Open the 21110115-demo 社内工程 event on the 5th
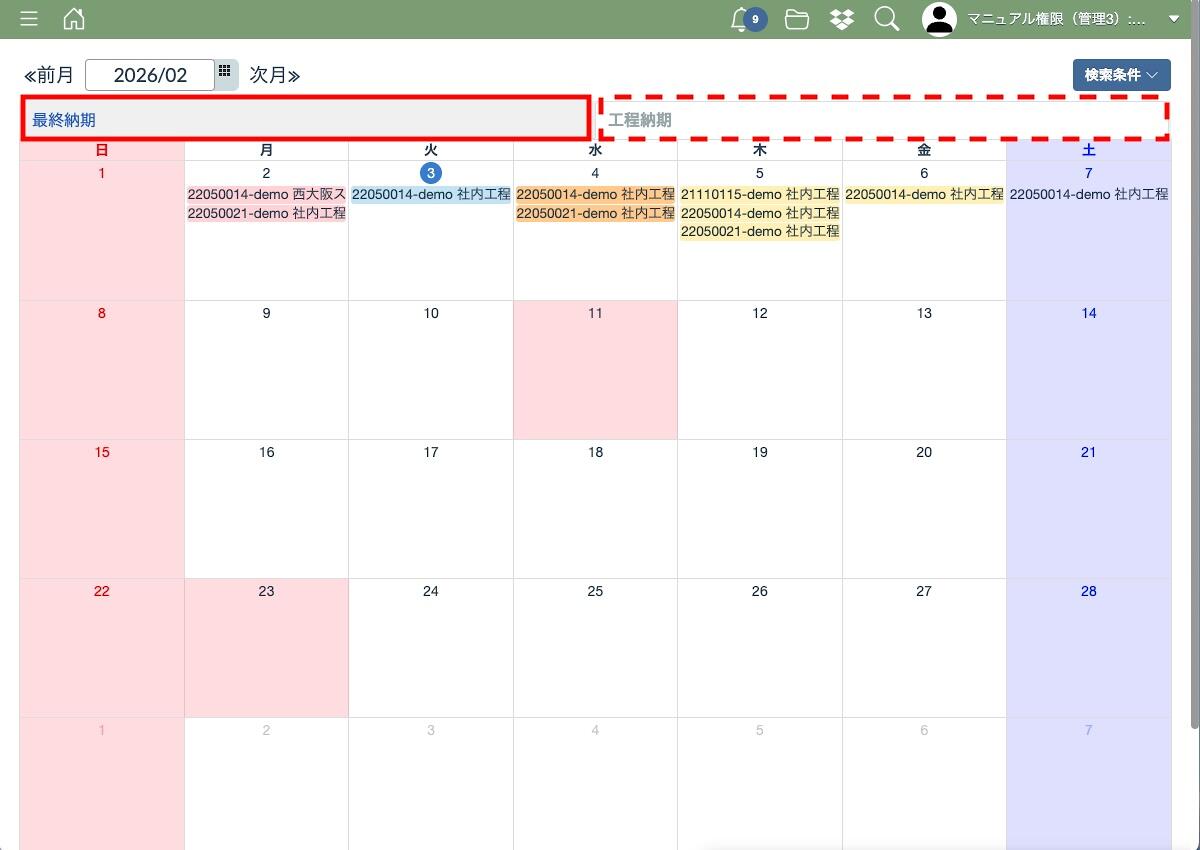The height and width of the screenshot is (850, 1200). click(x=760, y=194)
